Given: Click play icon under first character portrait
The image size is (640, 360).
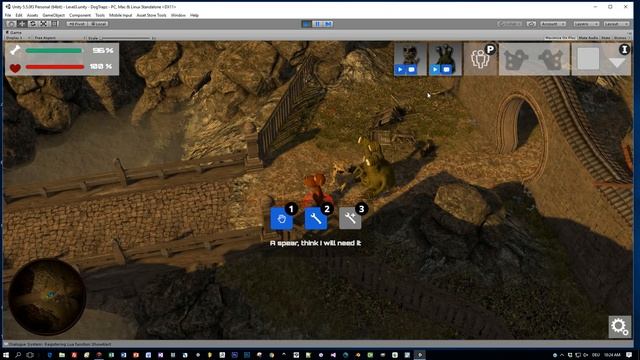Looking at the screenshot, I should click(x=400, y=70).
